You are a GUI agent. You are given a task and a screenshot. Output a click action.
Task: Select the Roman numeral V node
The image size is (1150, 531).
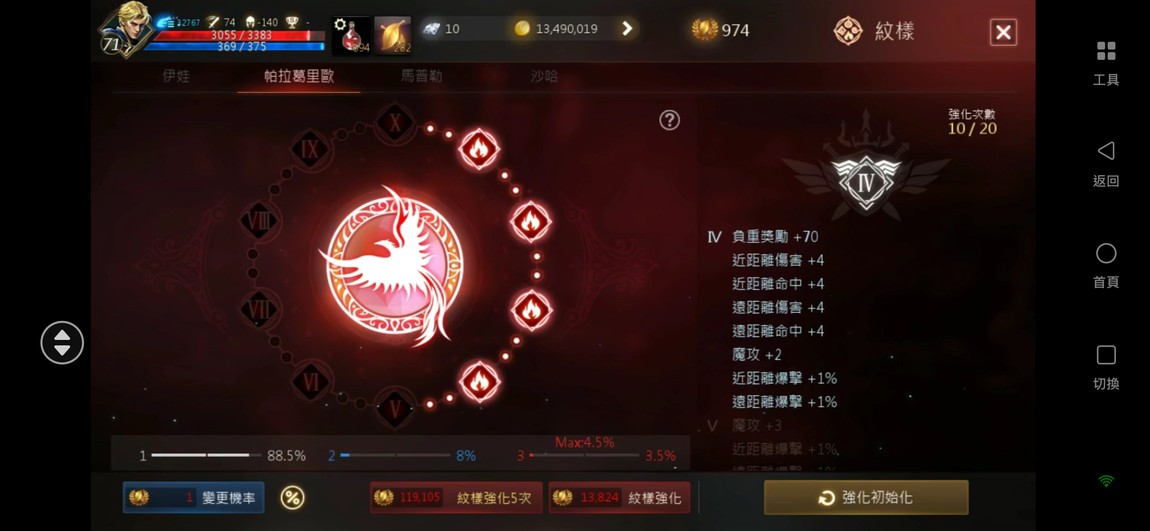click(x=395, y=408)
